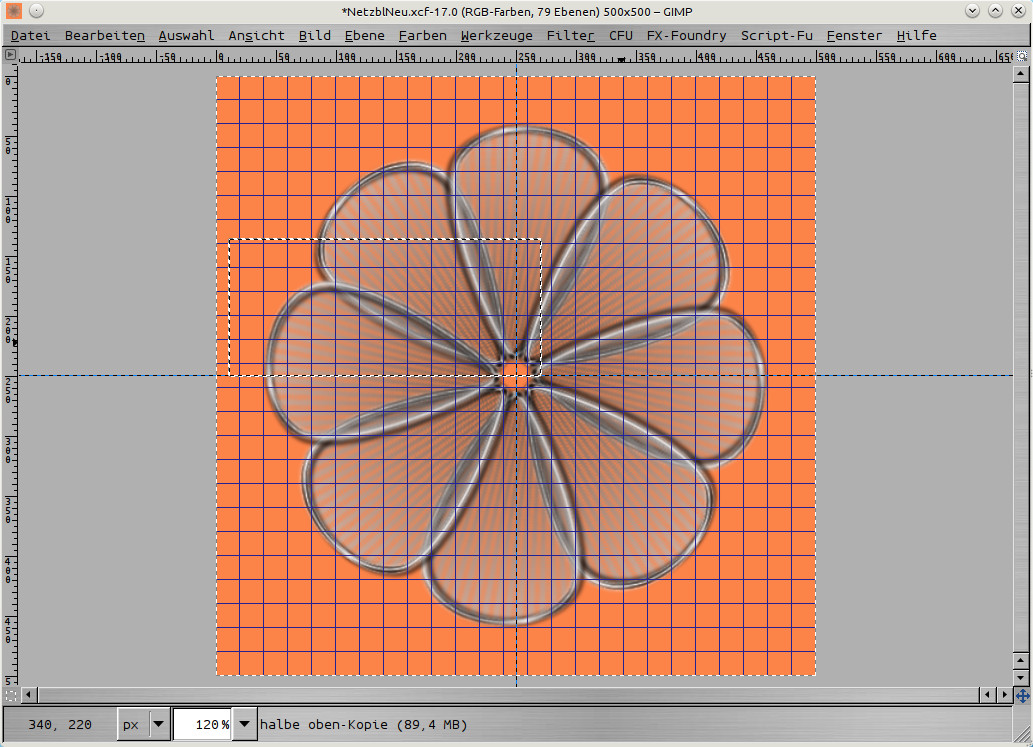Open the Ebene menu

(364, 35)
